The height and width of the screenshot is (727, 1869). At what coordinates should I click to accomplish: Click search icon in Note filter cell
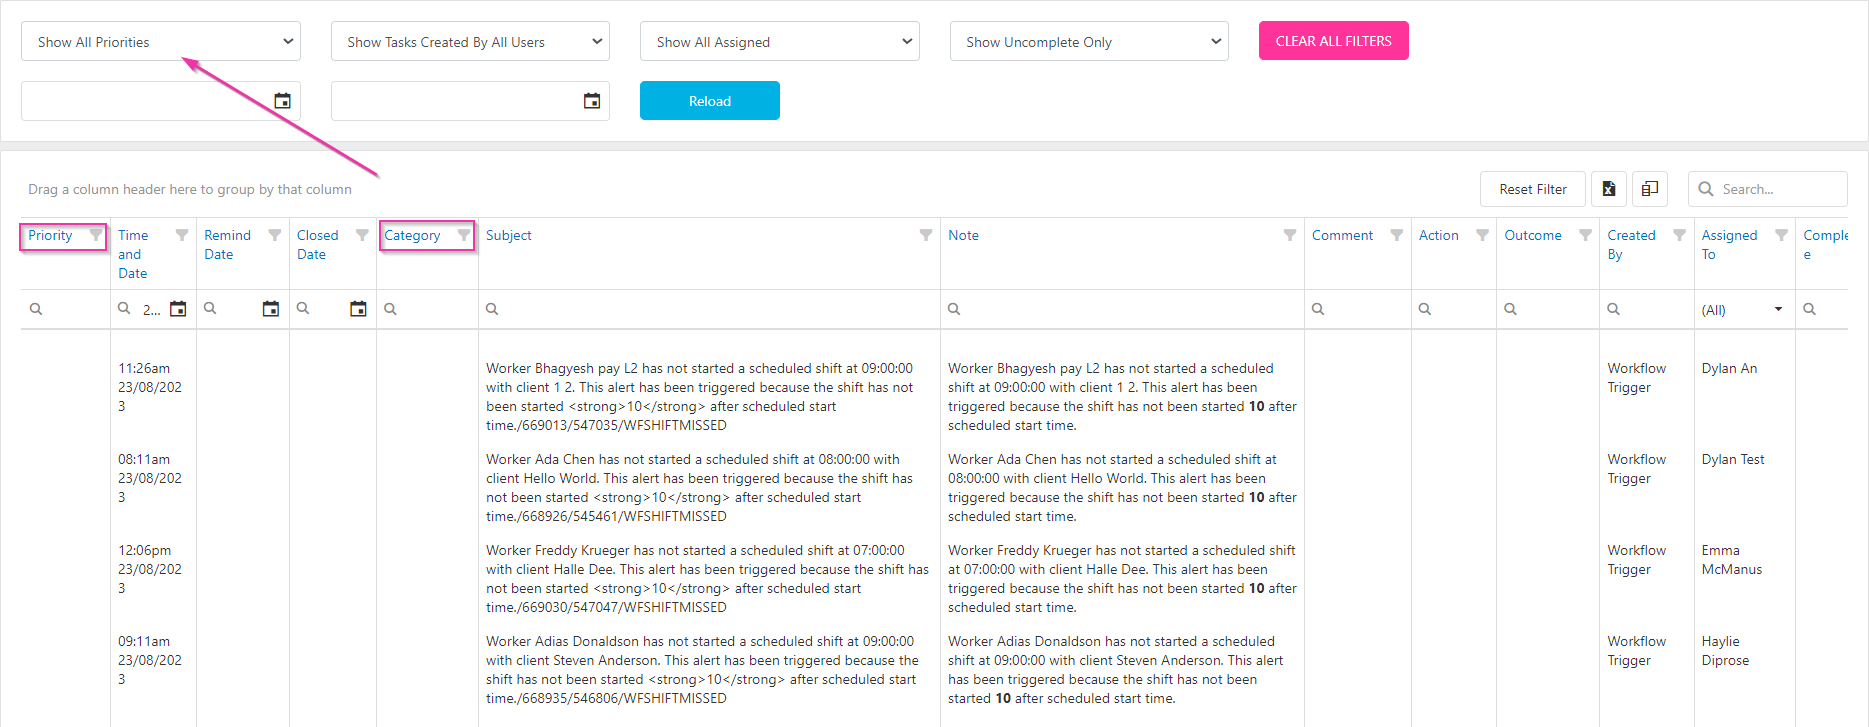(x=954, y=309)
